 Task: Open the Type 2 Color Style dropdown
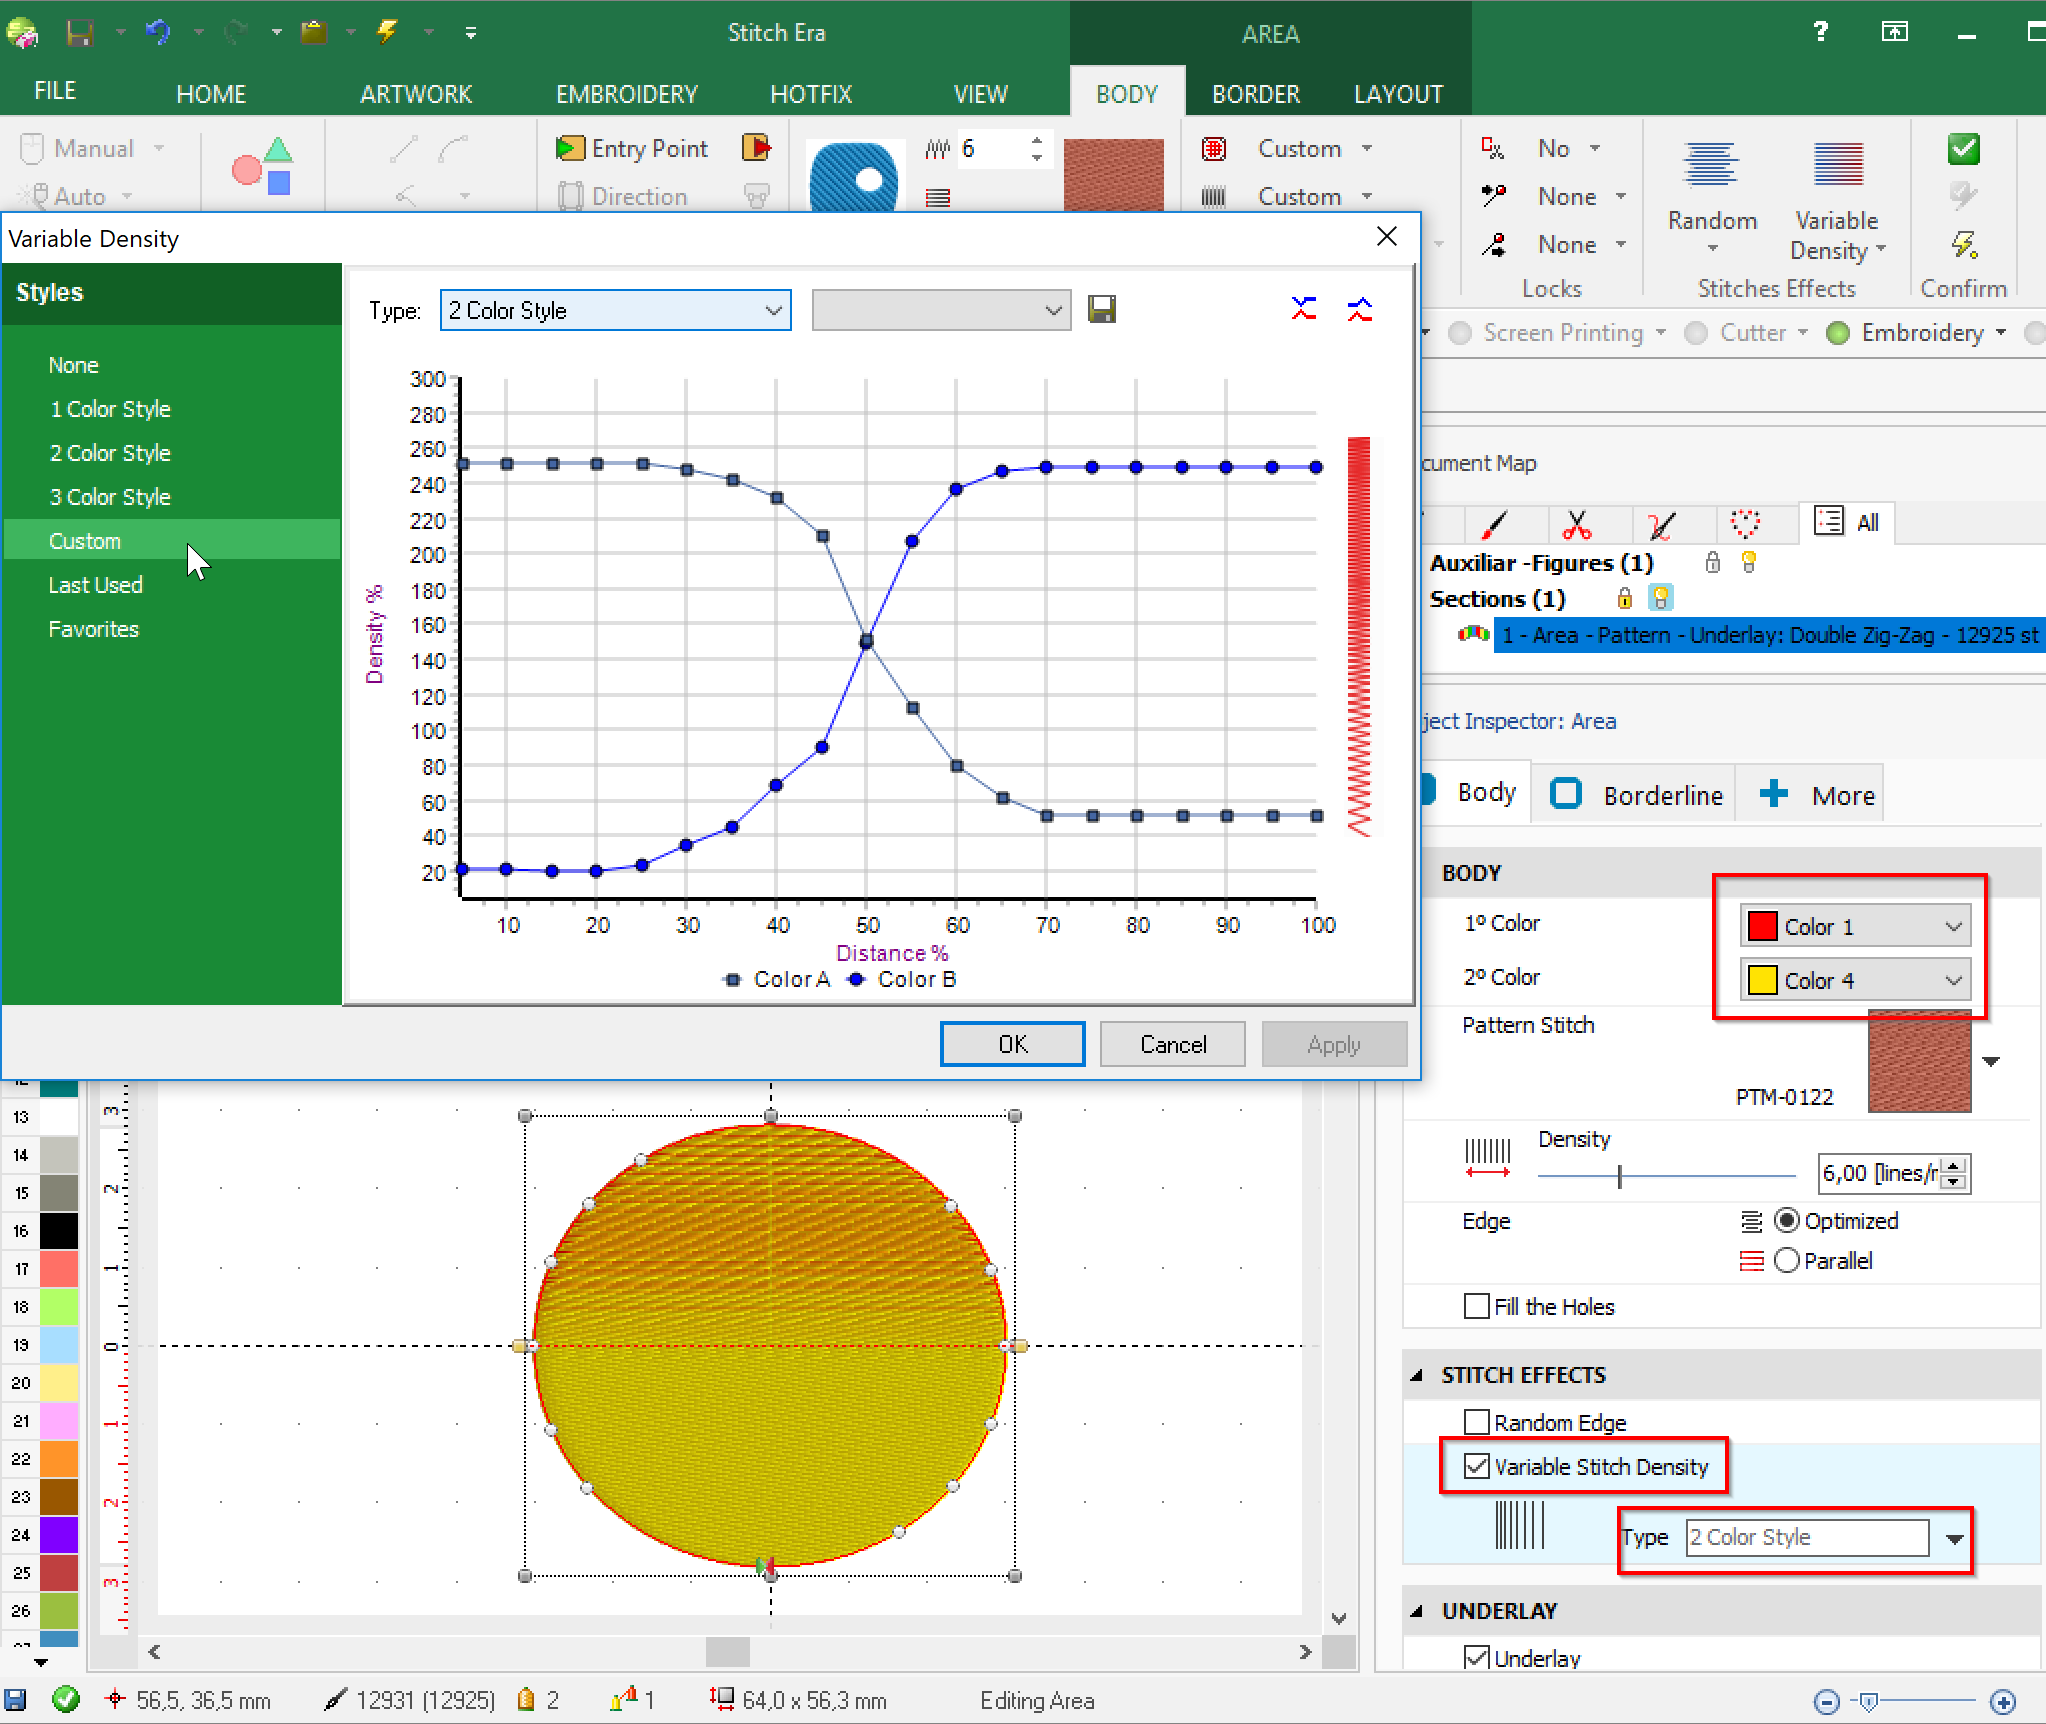(1955, 1539)
